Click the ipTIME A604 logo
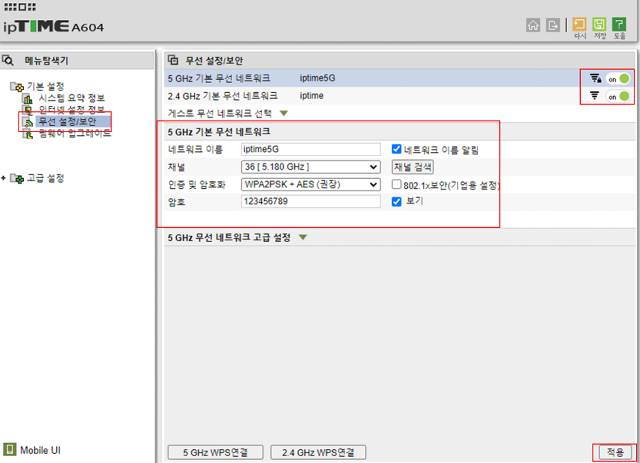 click(x=53, y=27)
